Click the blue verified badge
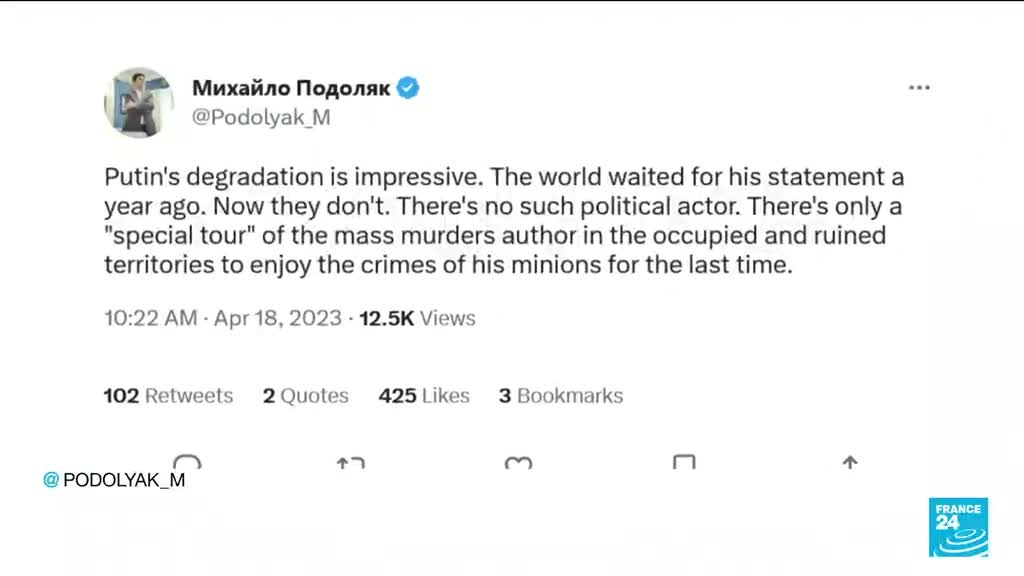Viewport: 1024px width, 576px height. point(408,88)
